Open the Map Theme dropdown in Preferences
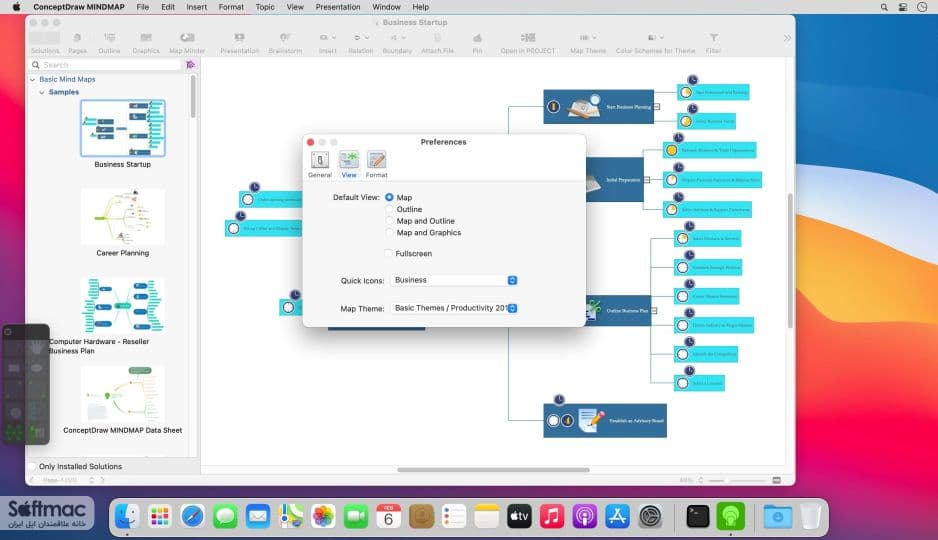This screenshot has height=540, width=938. (x=453, y=308)
